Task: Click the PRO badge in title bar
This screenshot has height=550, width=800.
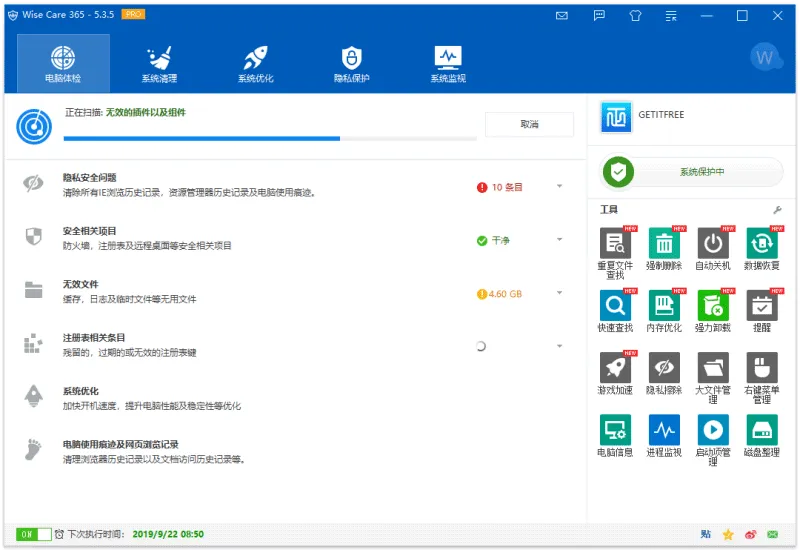Action: pyautogui.click(x=133, y=14)
